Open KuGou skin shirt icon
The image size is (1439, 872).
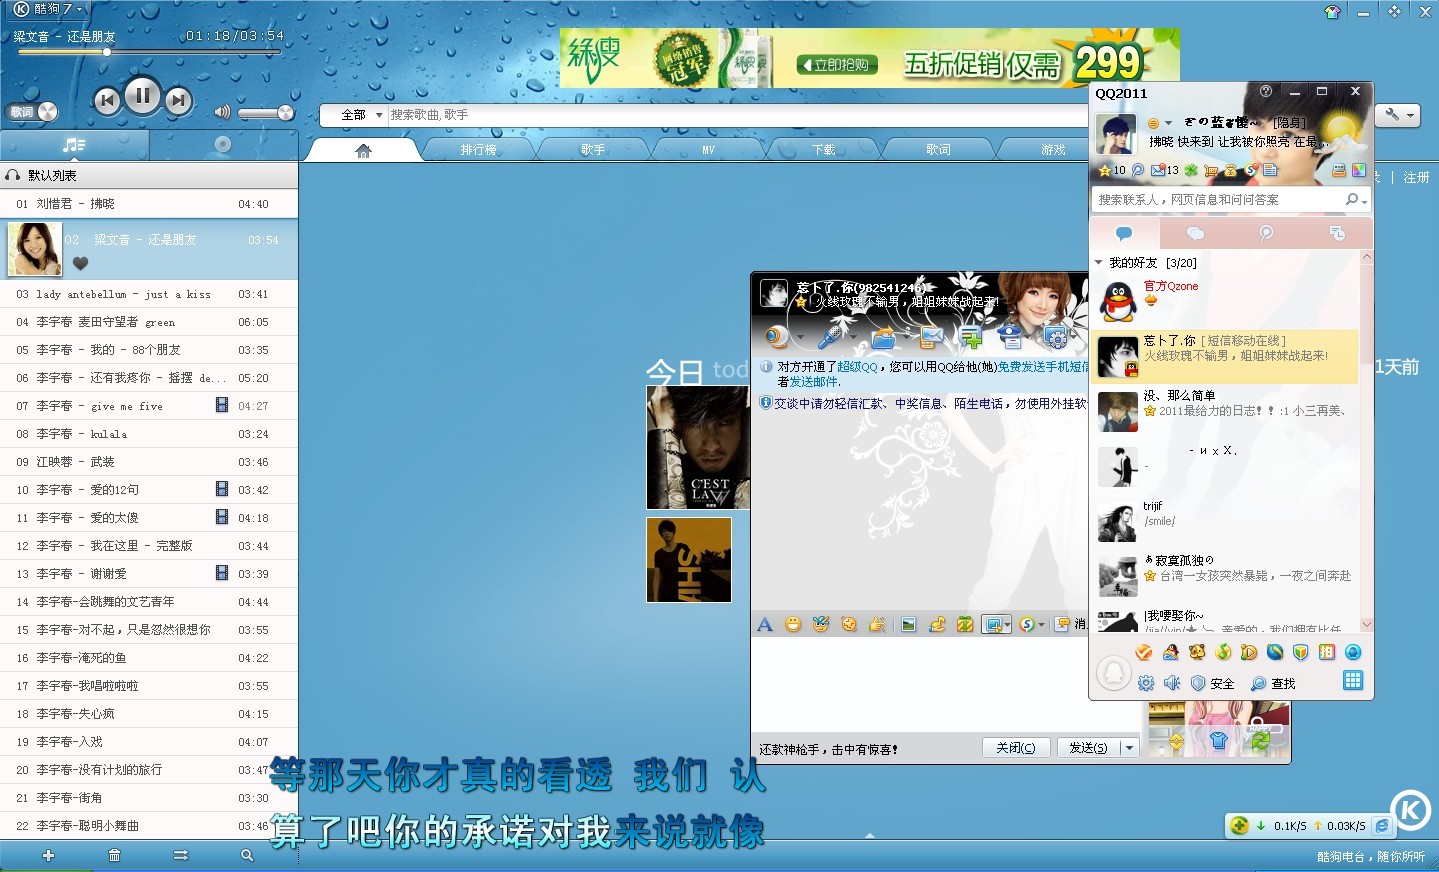click(x=1332, y=12)
